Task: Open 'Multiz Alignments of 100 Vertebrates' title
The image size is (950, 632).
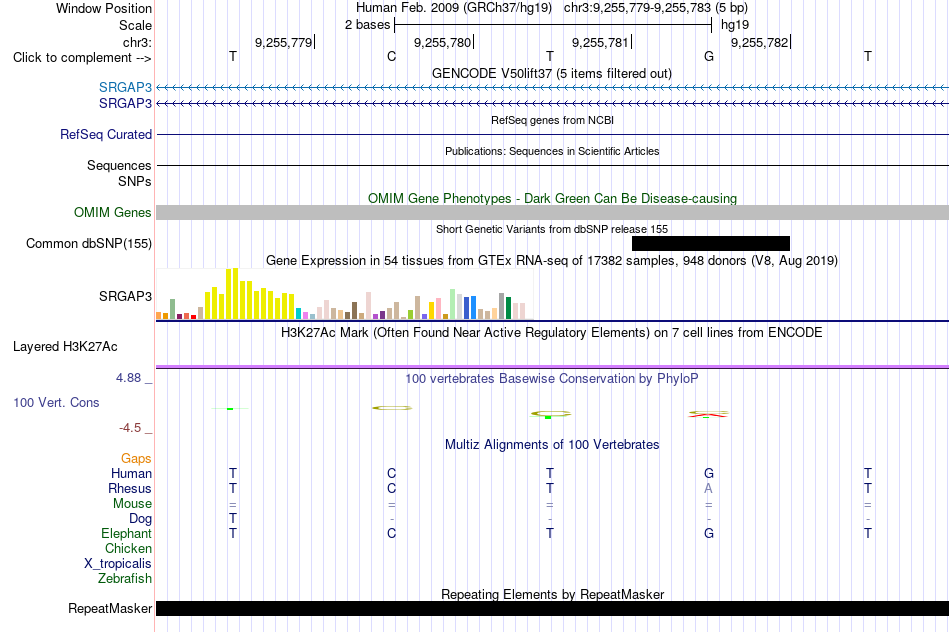Action: click(552, 445)
